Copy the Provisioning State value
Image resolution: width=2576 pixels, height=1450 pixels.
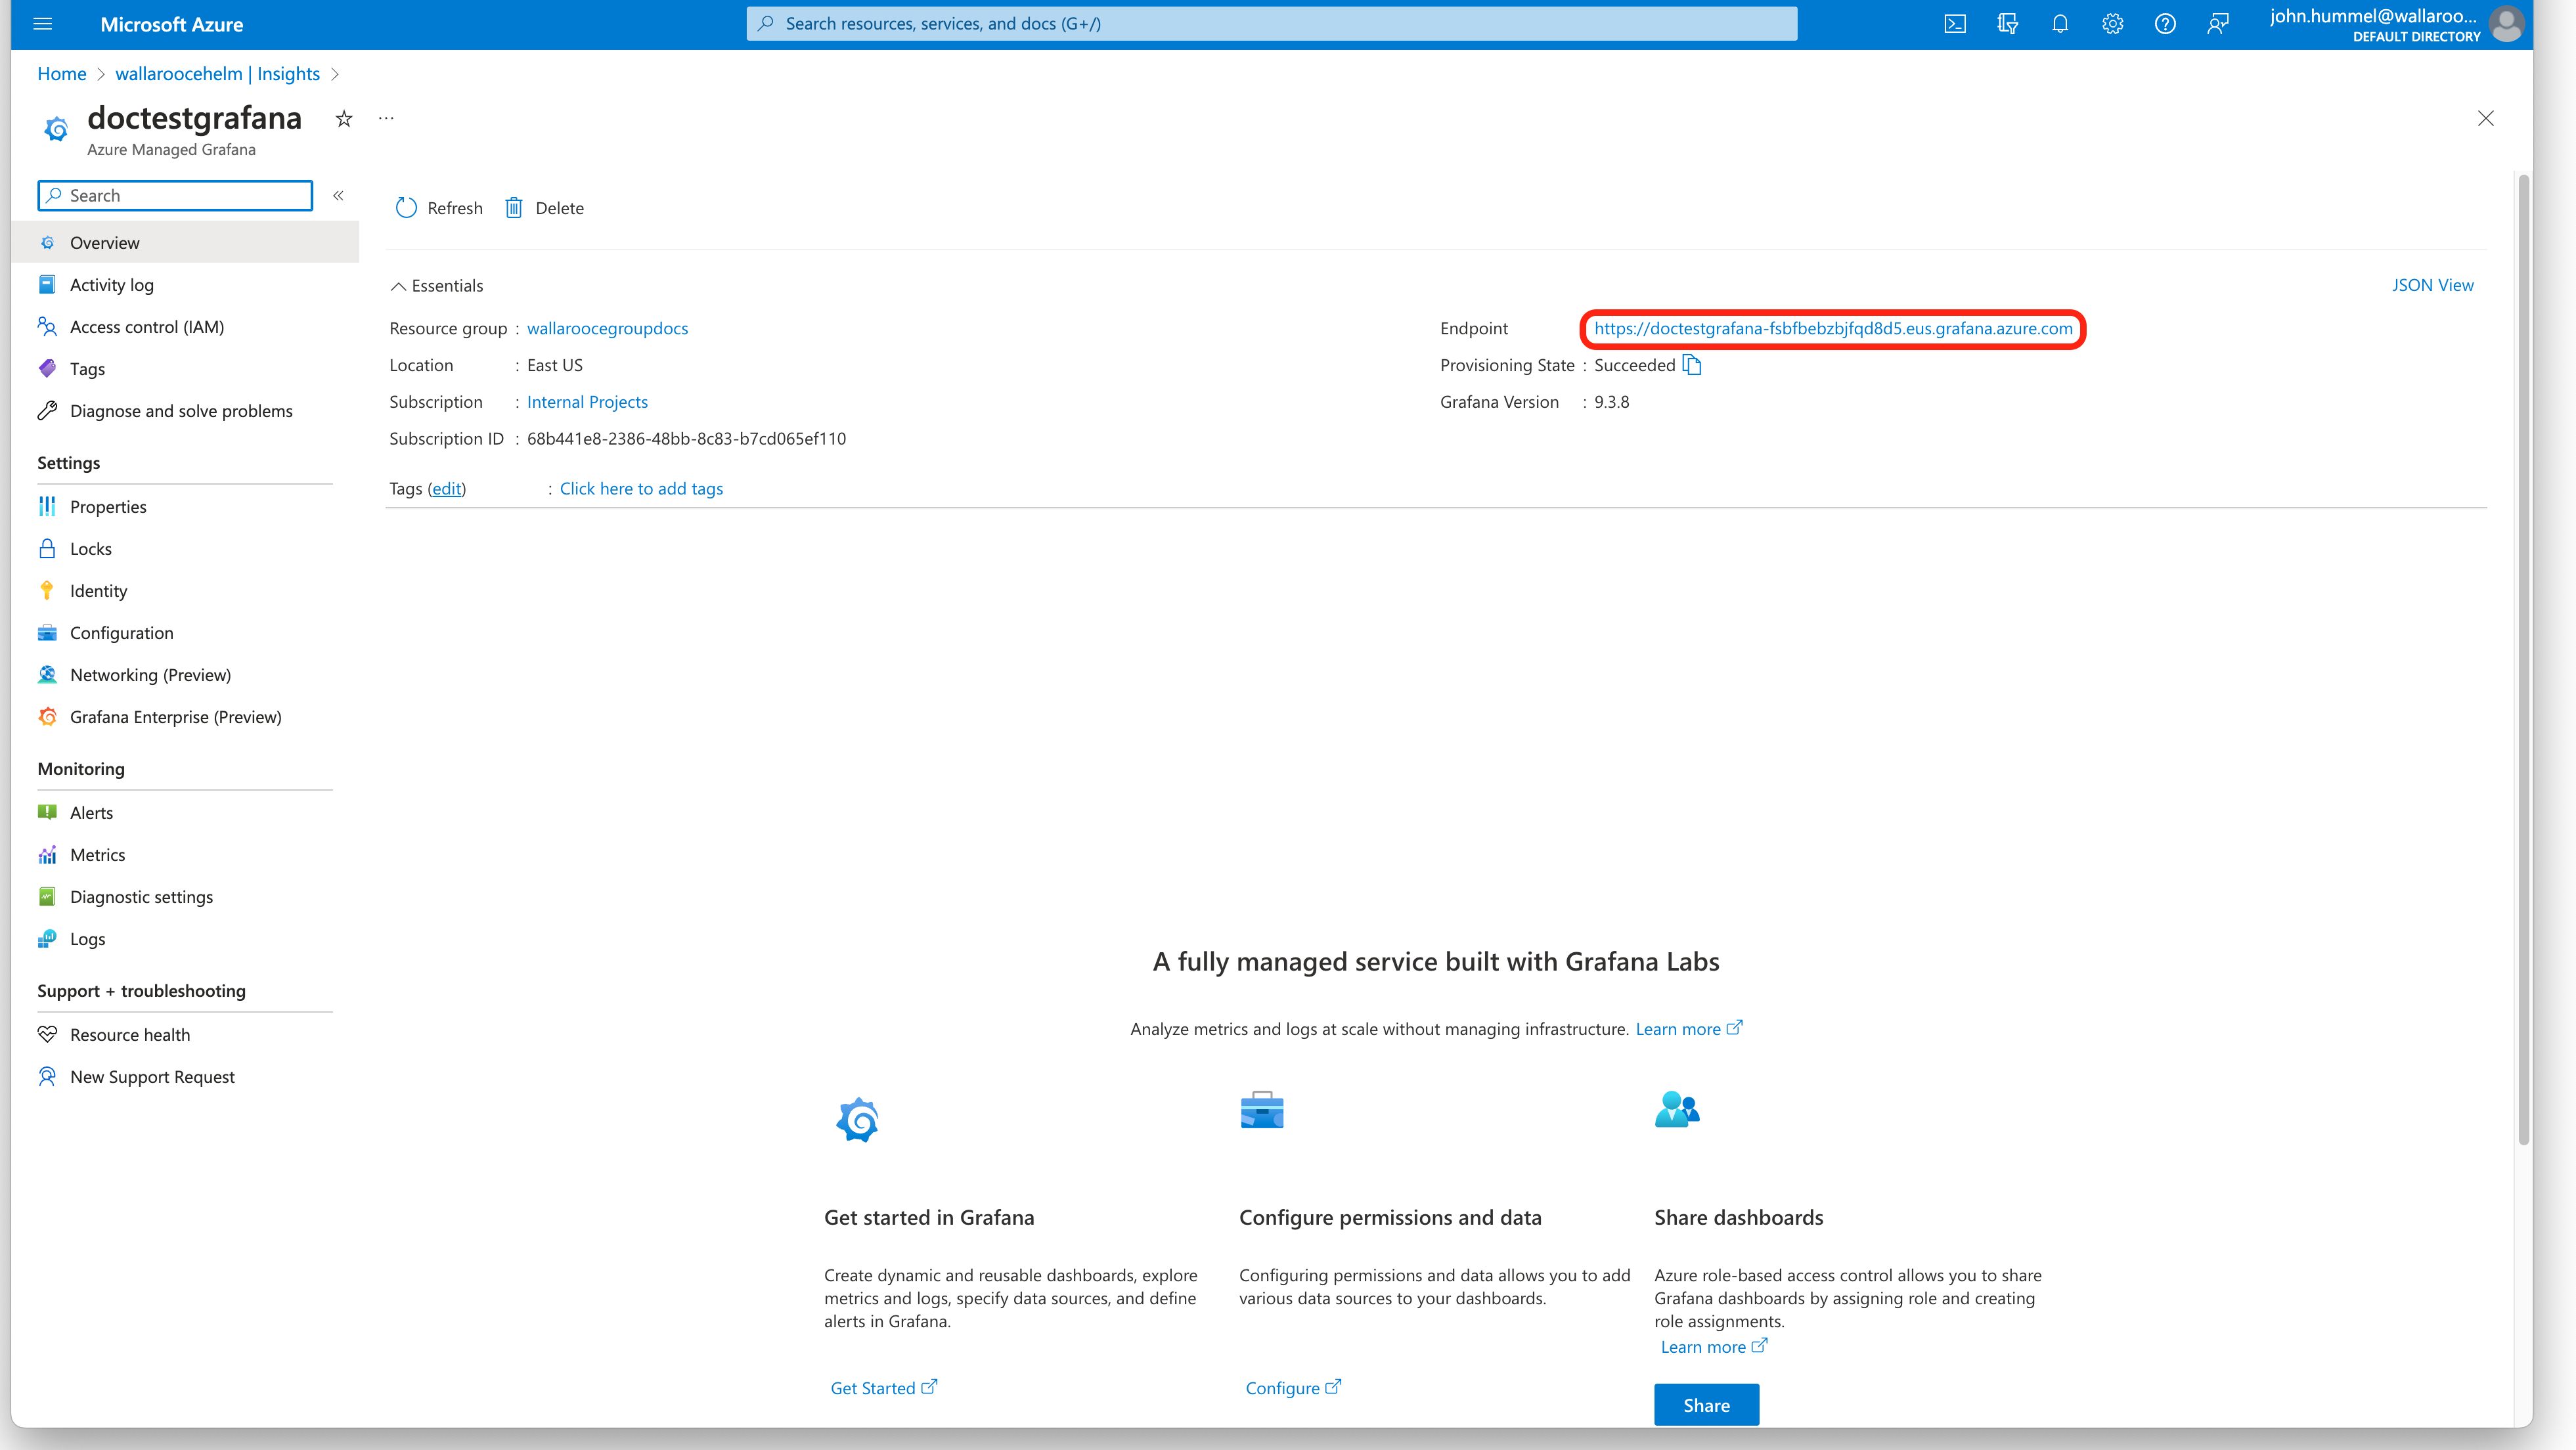pyautogui.click(x=1691, y=365)
